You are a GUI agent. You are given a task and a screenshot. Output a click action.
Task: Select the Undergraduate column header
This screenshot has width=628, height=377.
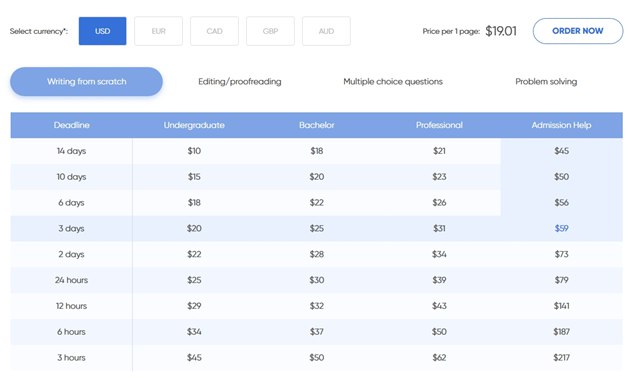click(x=194, y=125)
